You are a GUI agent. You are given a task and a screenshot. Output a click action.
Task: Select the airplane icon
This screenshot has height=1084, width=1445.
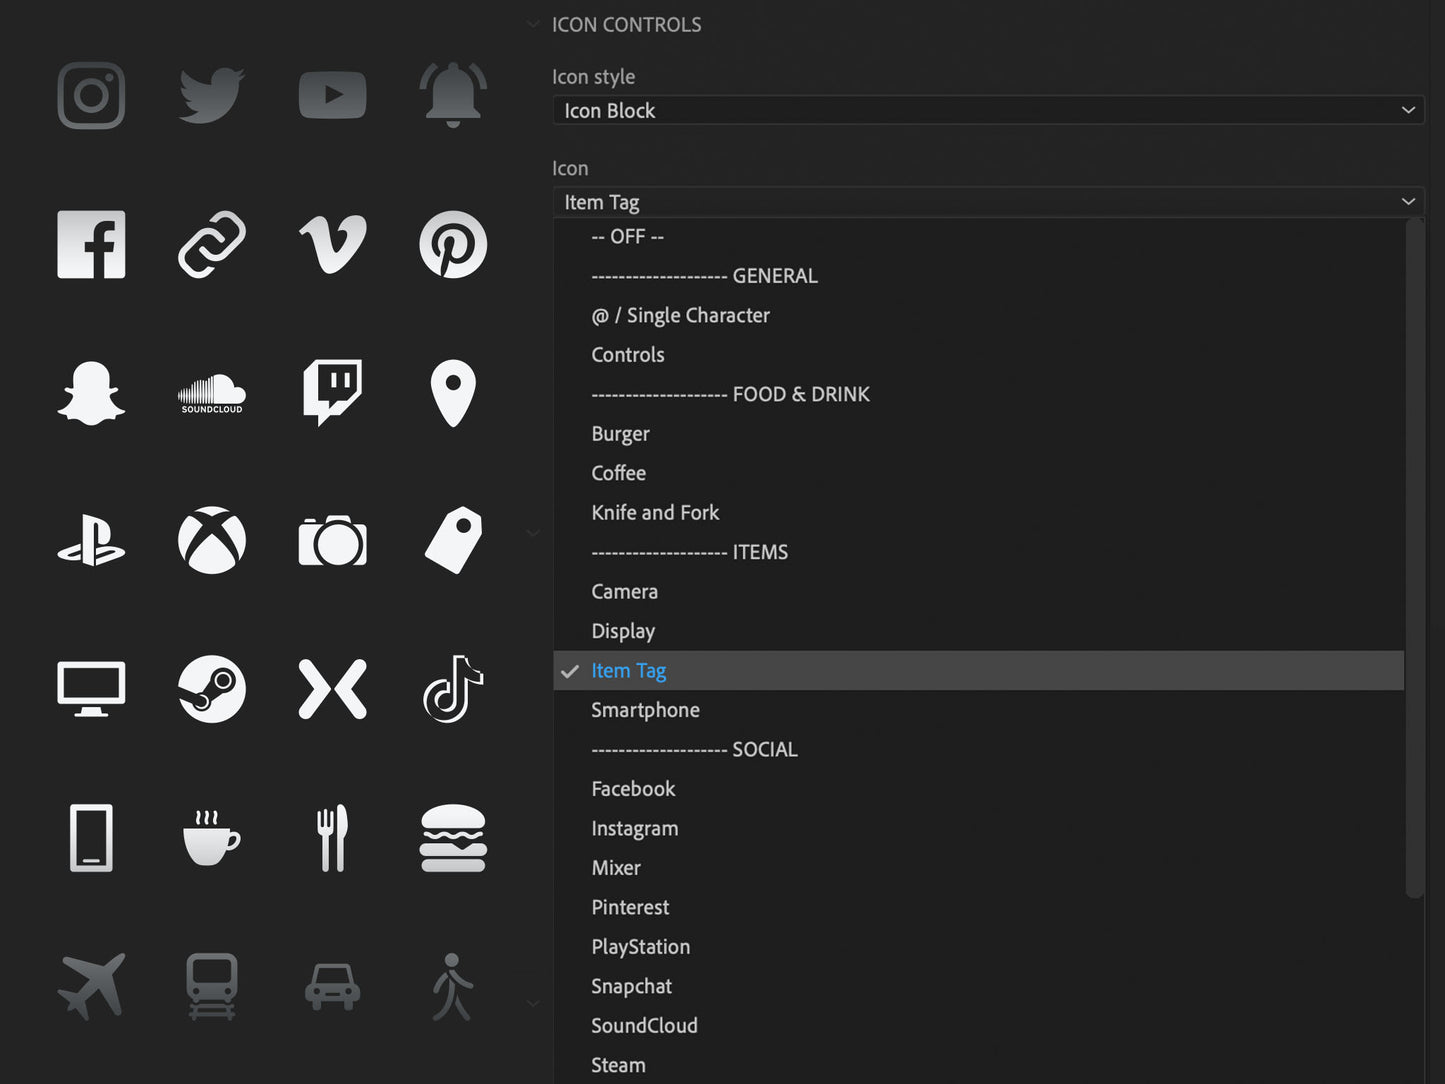pos(91,986)
